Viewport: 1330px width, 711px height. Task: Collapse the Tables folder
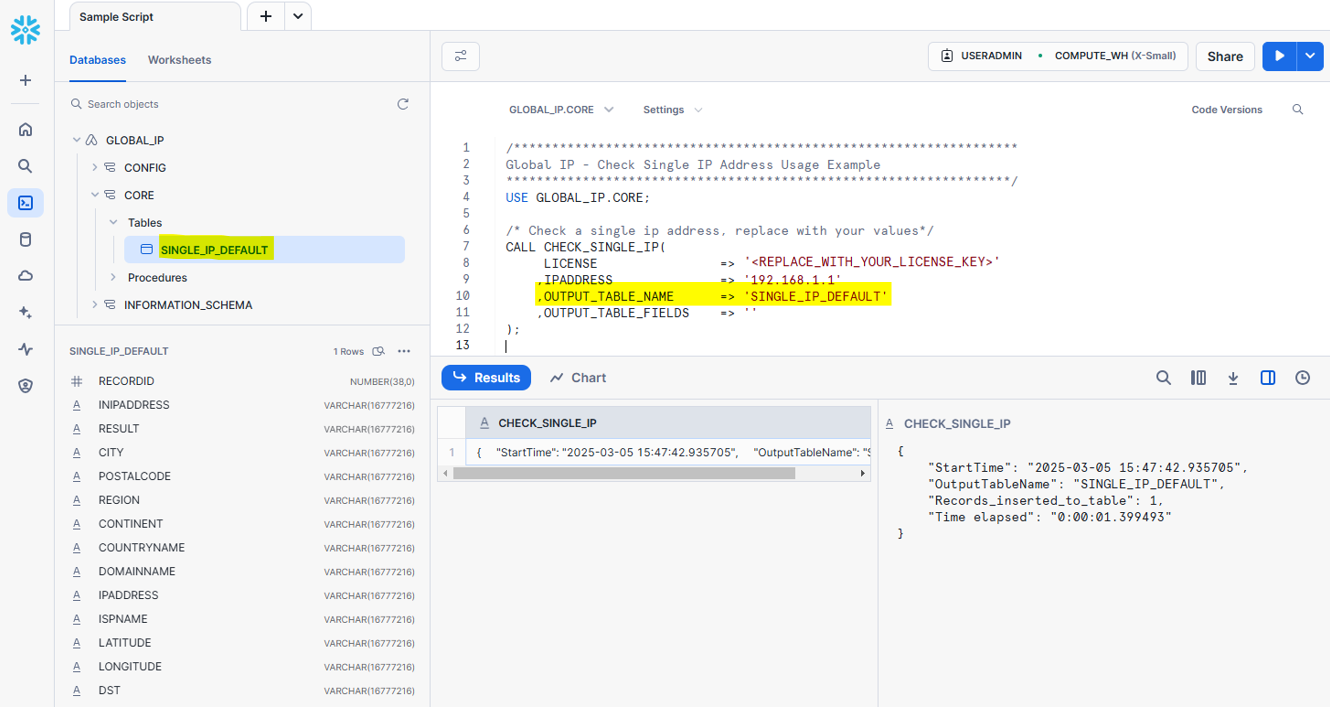(113, 222)
